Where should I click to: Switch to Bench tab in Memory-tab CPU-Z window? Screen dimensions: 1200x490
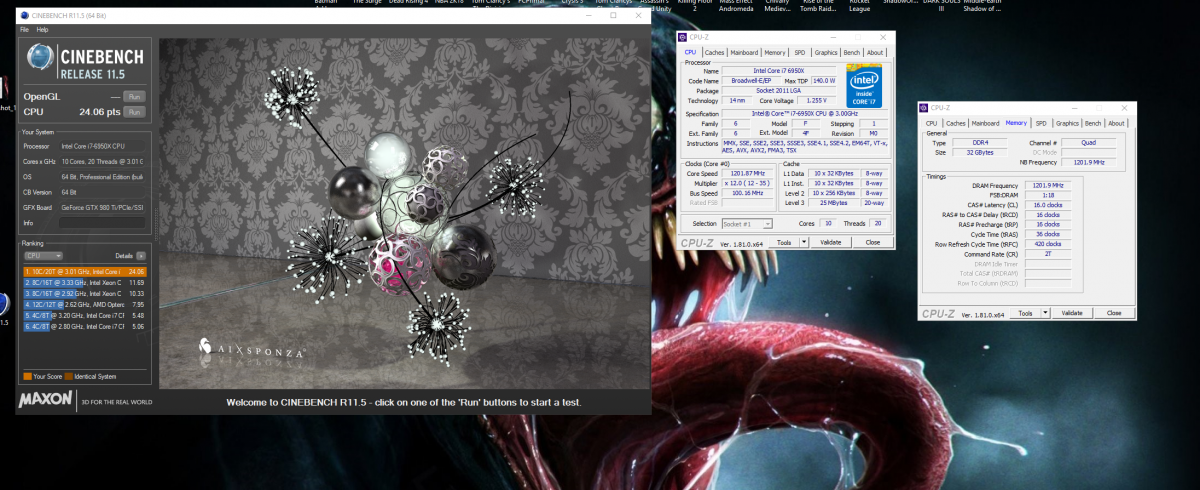(1094, 123)
